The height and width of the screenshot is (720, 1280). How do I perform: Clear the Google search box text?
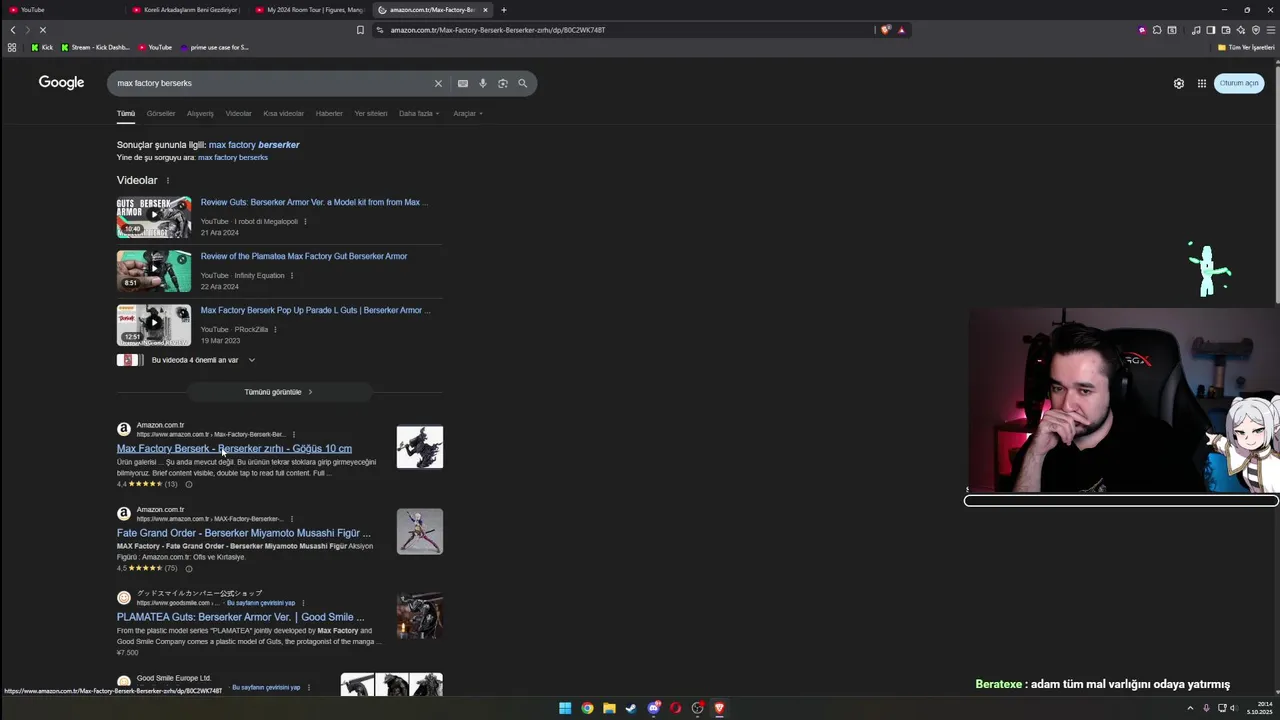click(x=437, y=83)
